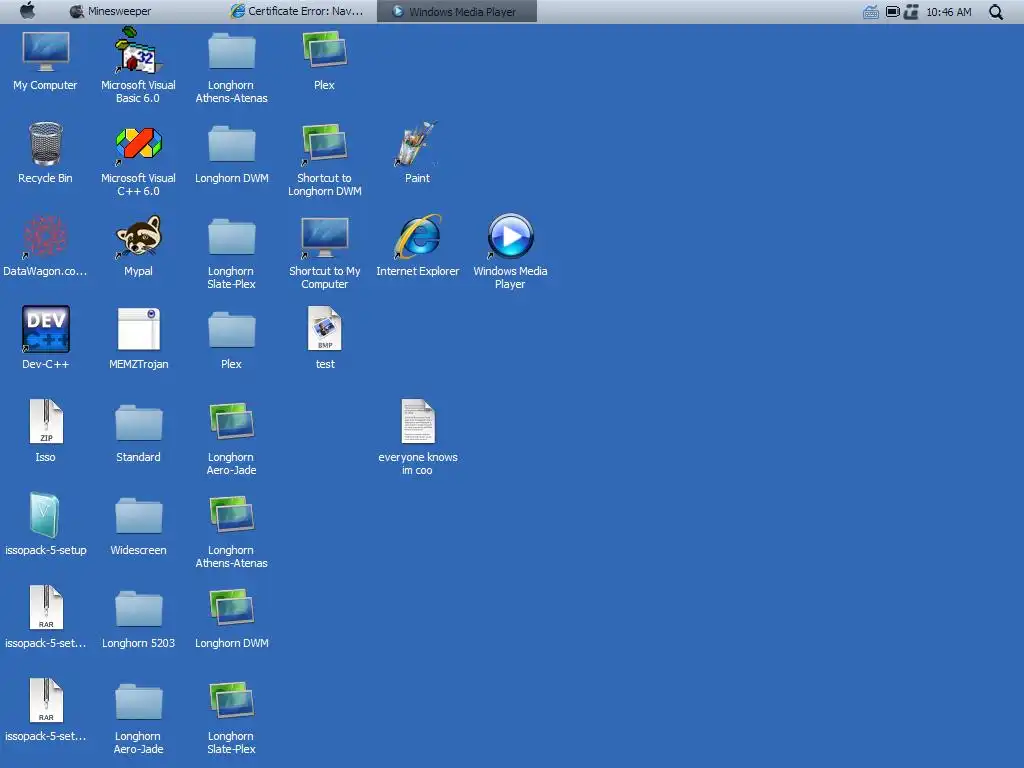The image size is (1024, 768).
Task: Click the keyboard tray icon
Action: 871,12
